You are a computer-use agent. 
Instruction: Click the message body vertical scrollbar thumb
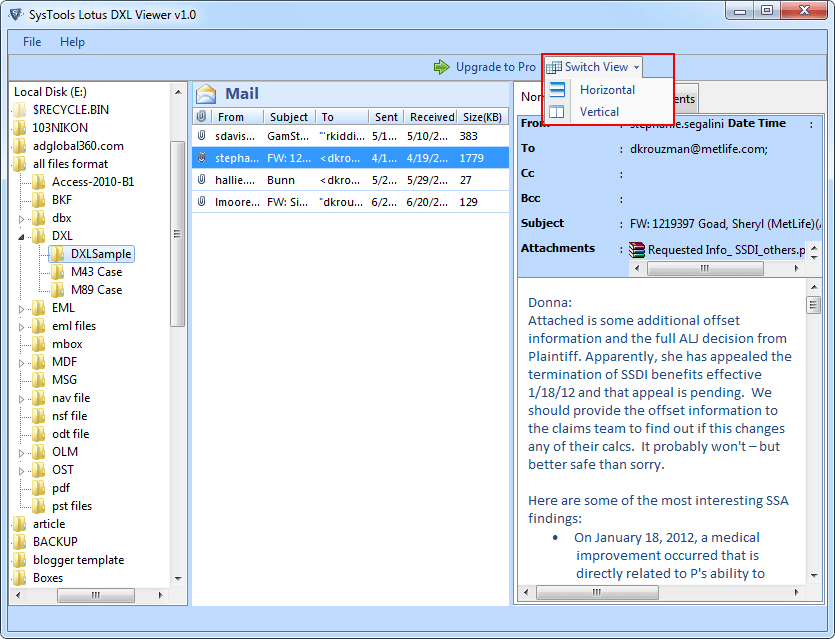click(x=813, y=305)
